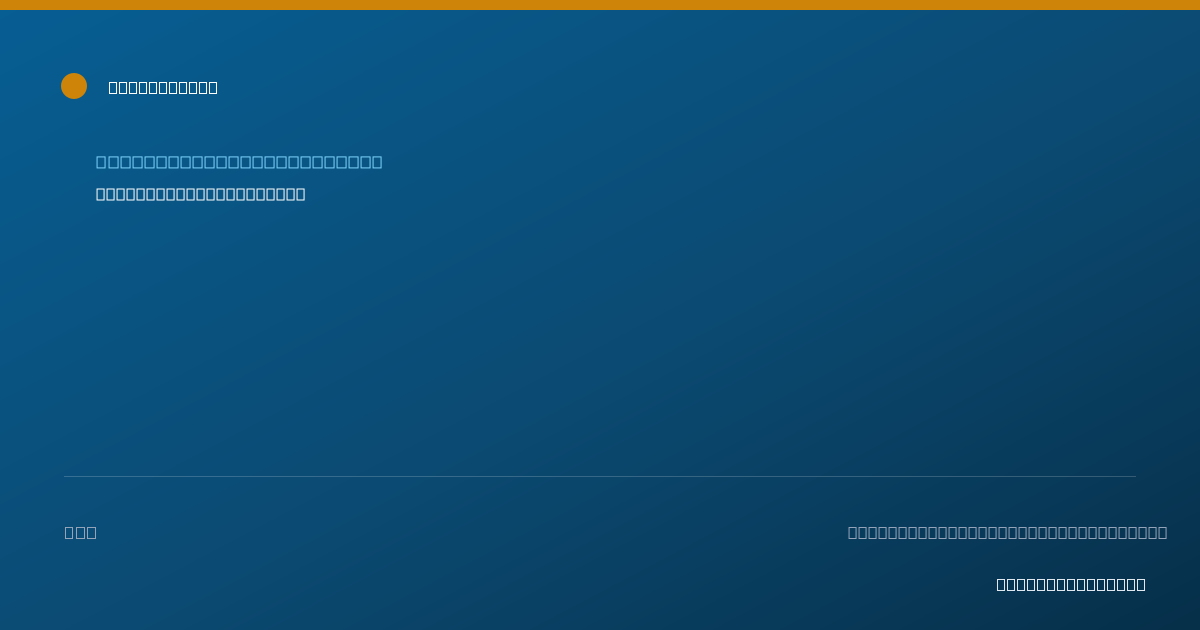The image size is (1200, 630).
Task: Click first box of the bottom-right white text
Action: tap(1001, 585)
